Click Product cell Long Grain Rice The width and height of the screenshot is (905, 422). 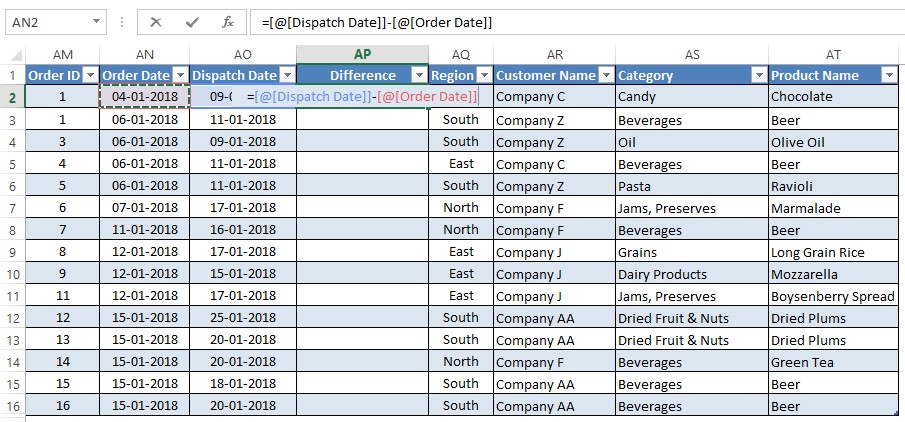coord(833,252)
